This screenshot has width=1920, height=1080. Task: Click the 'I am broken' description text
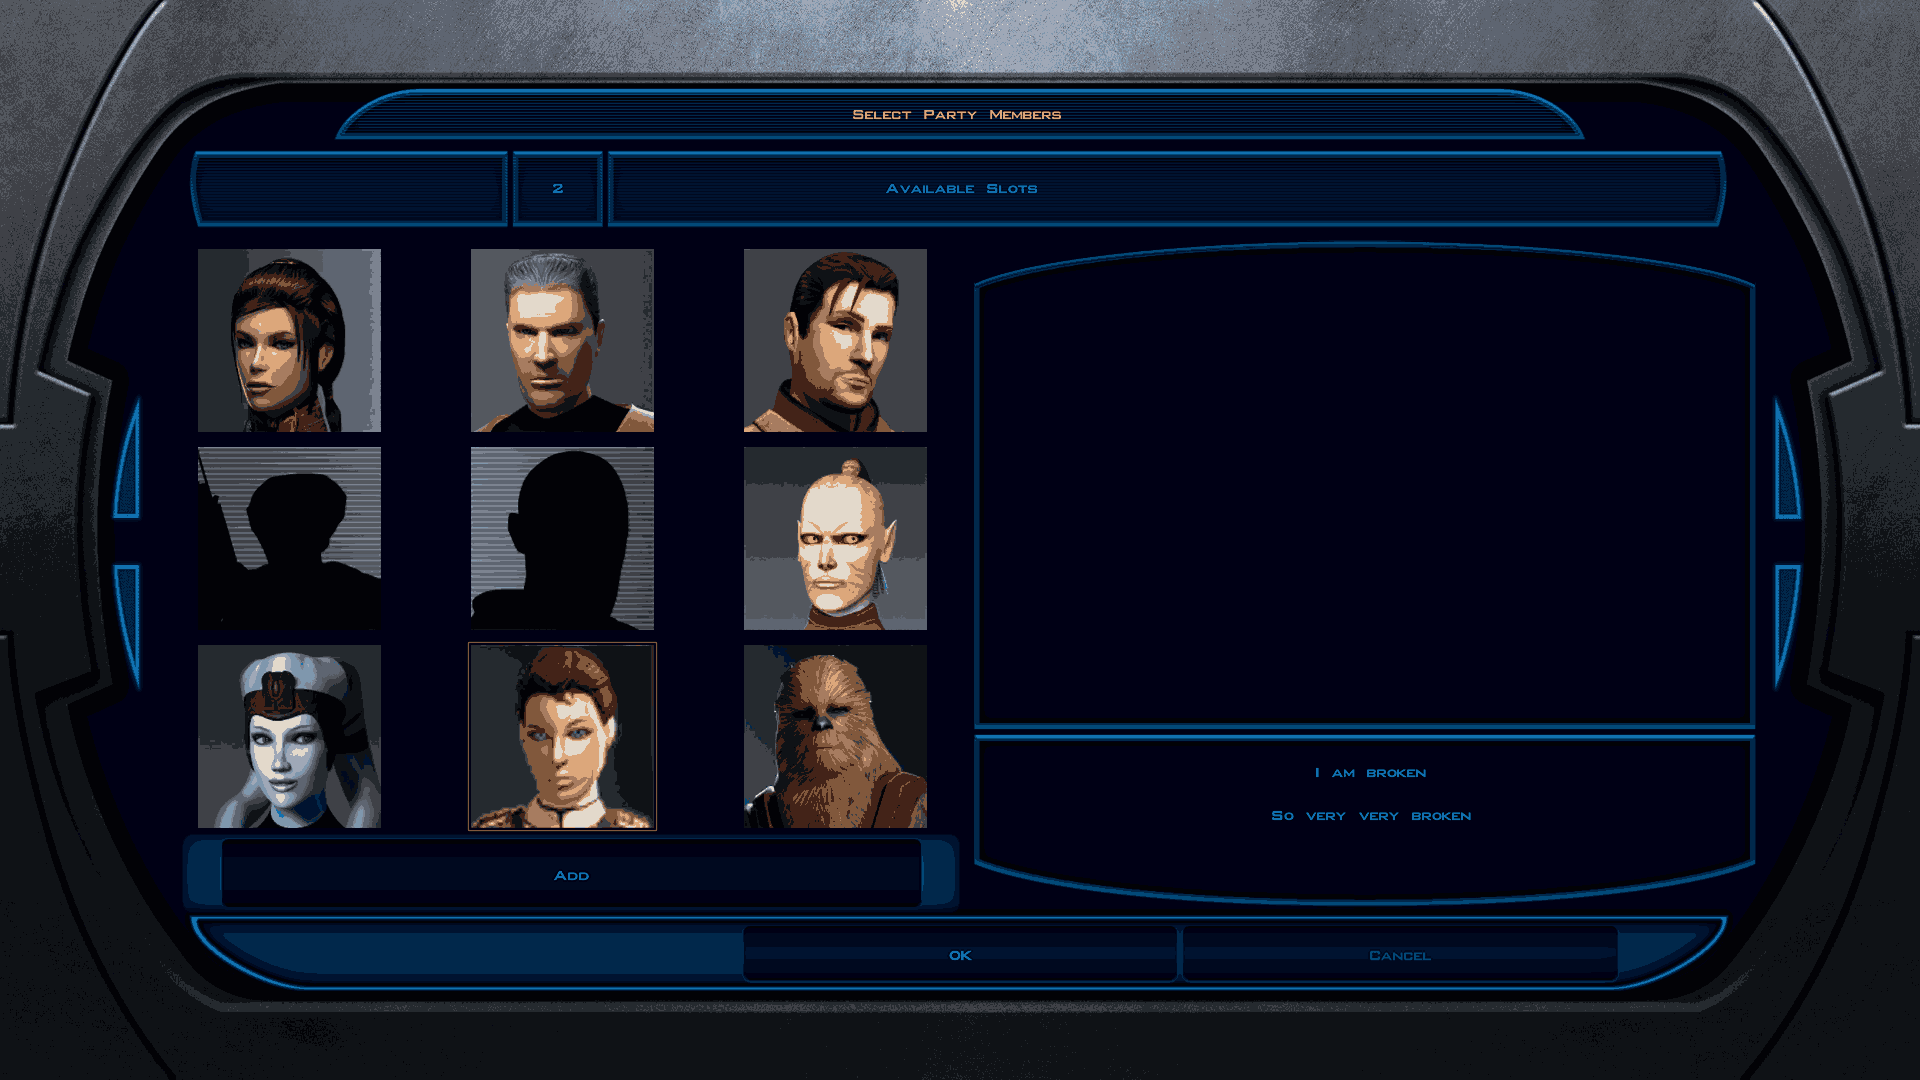click(1370, 773)
